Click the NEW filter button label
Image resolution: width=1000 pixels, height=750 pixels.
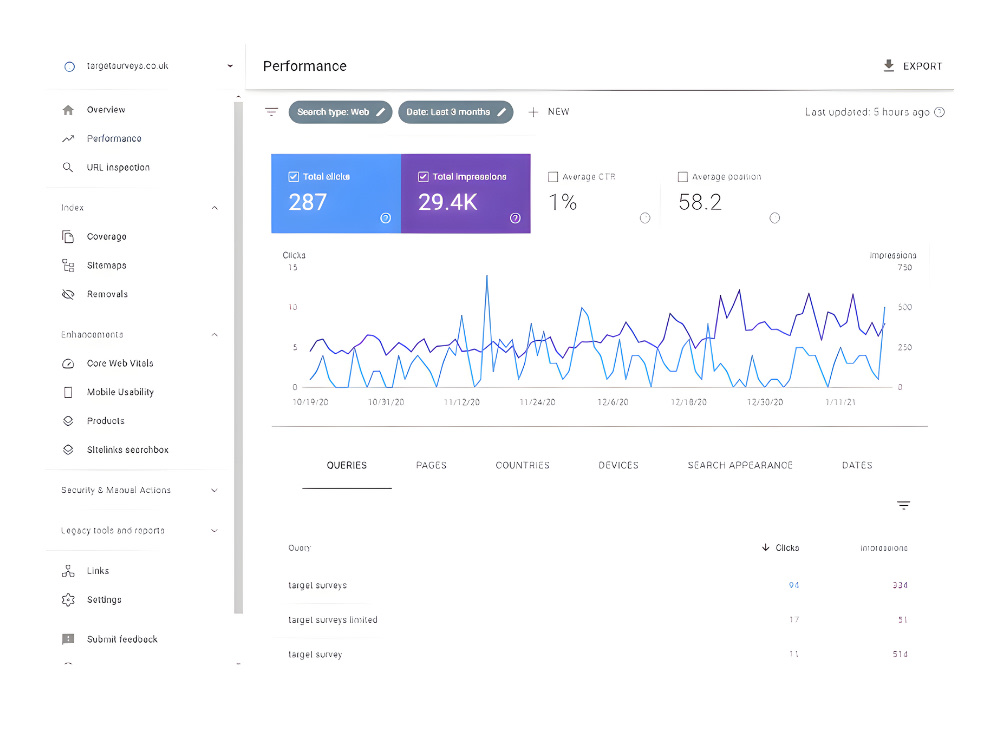click(x=559, y=112)
